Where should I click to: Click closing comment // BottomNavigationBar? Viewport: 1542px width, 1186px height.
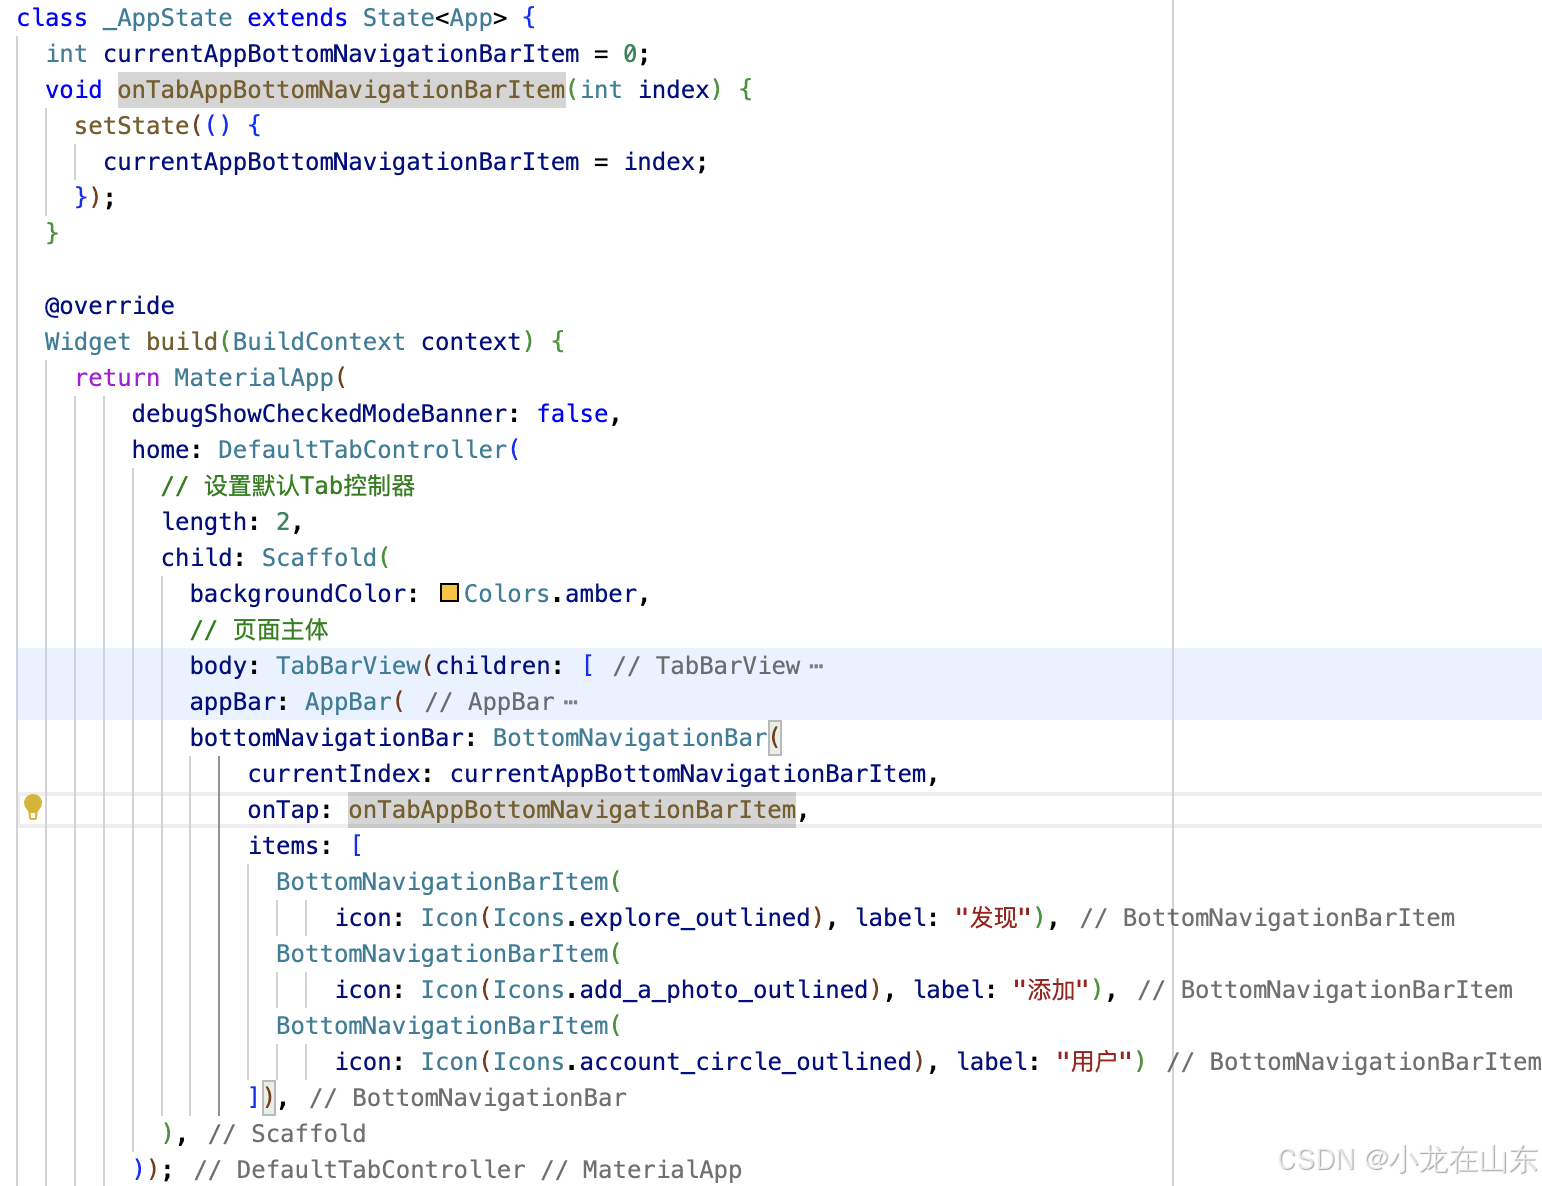coord(467,1098)
